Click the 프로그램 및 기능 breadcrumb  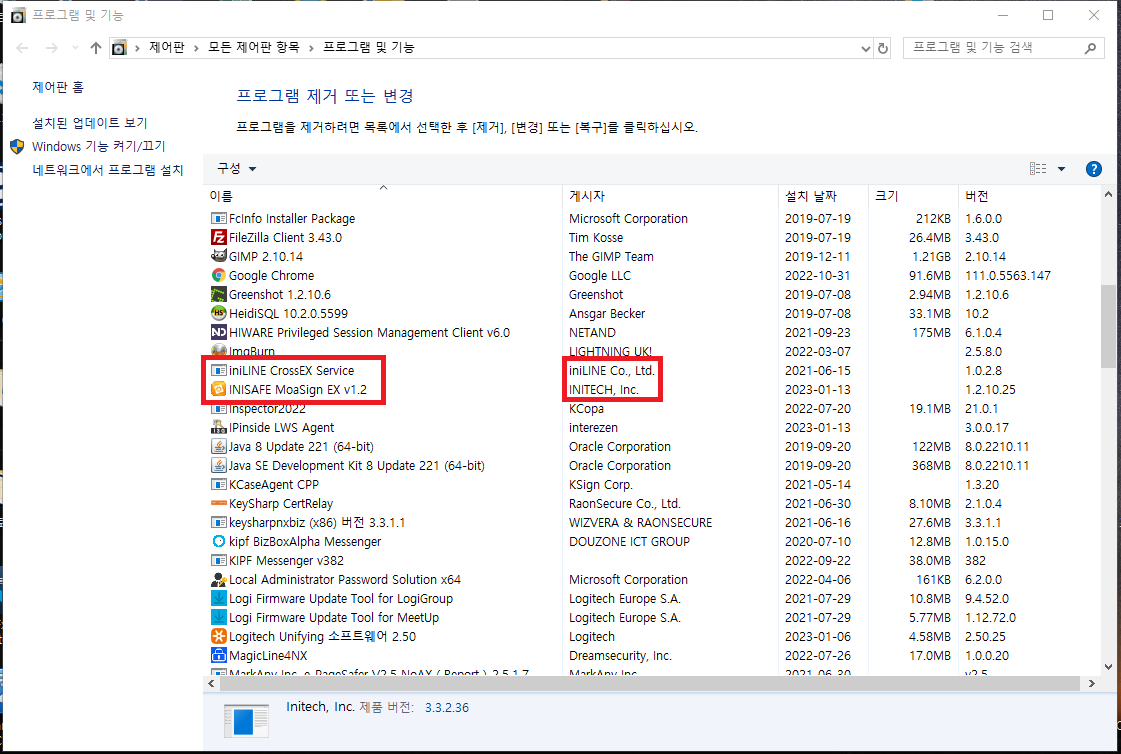click(368, 47)
